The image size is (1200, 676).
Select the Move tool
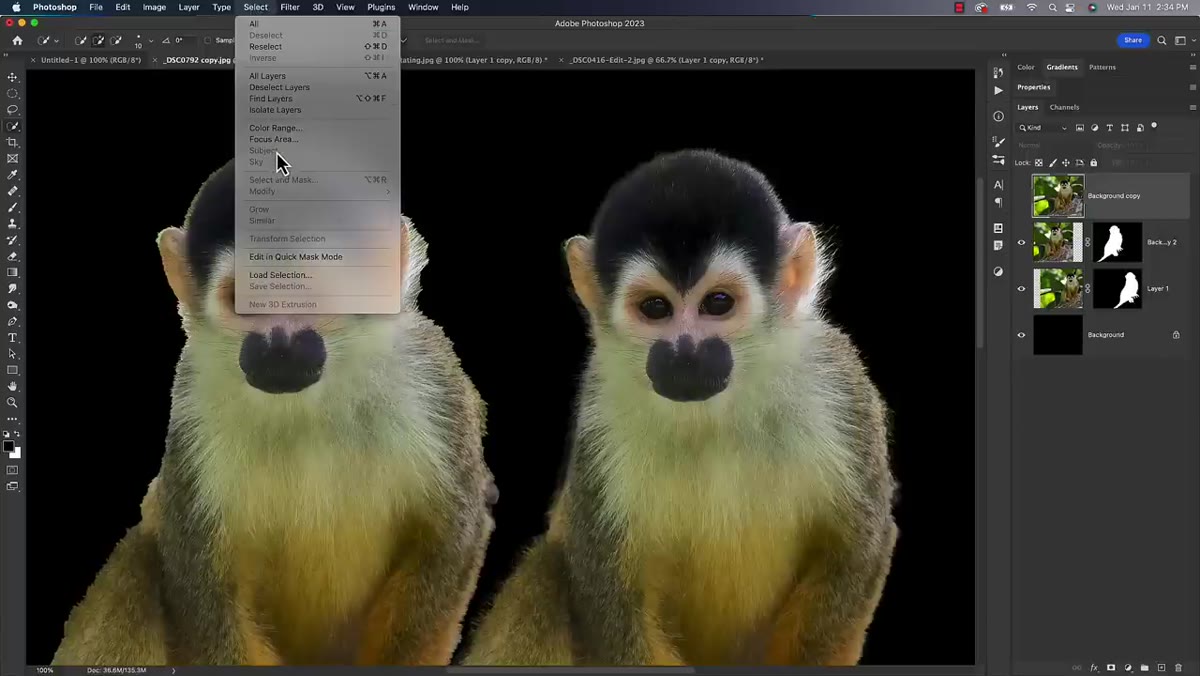[13, 77]
